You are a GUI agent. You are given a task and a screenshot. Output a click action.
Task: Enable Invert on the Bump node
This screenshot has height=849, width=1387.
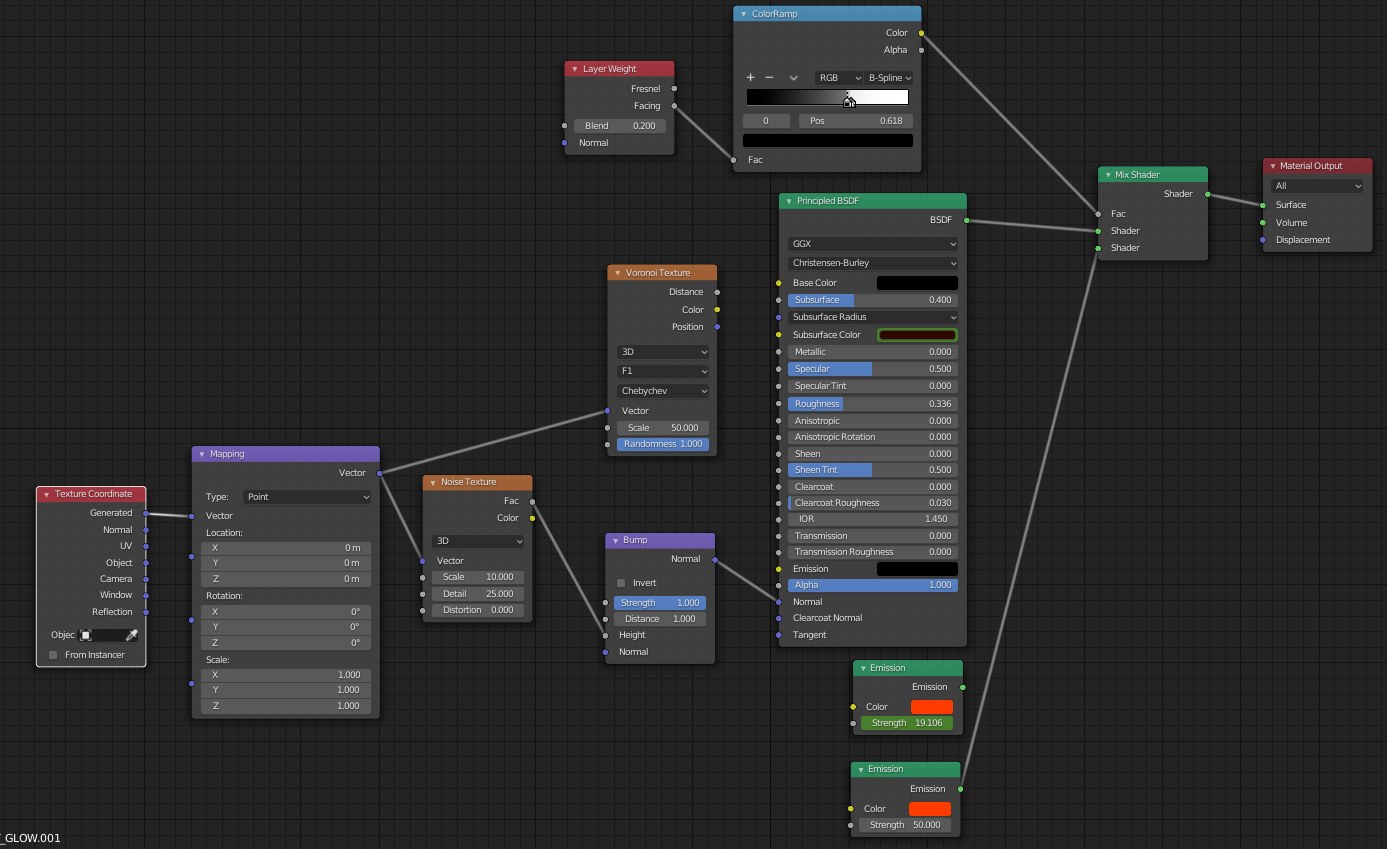[x=621, y=582]
